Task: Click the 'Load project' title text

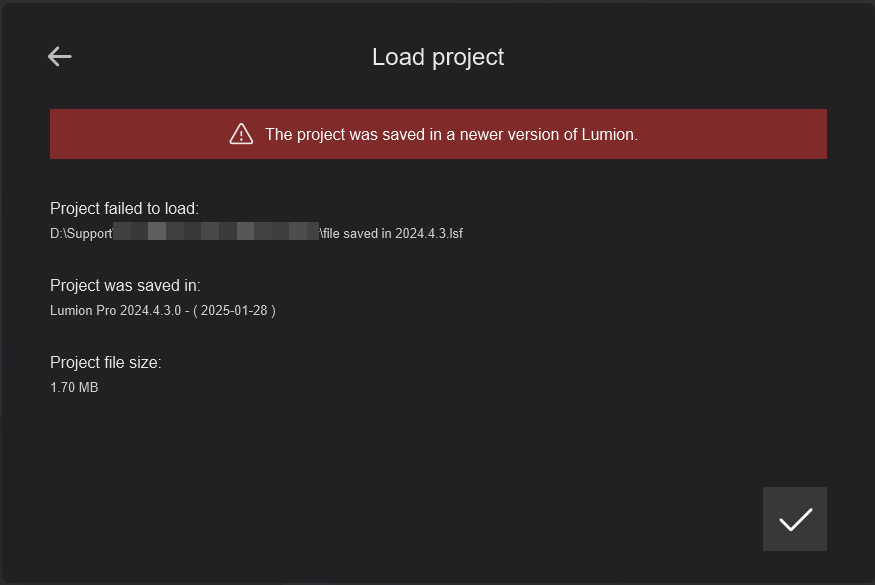Action: pyautogui.click(x=437, y=57)
